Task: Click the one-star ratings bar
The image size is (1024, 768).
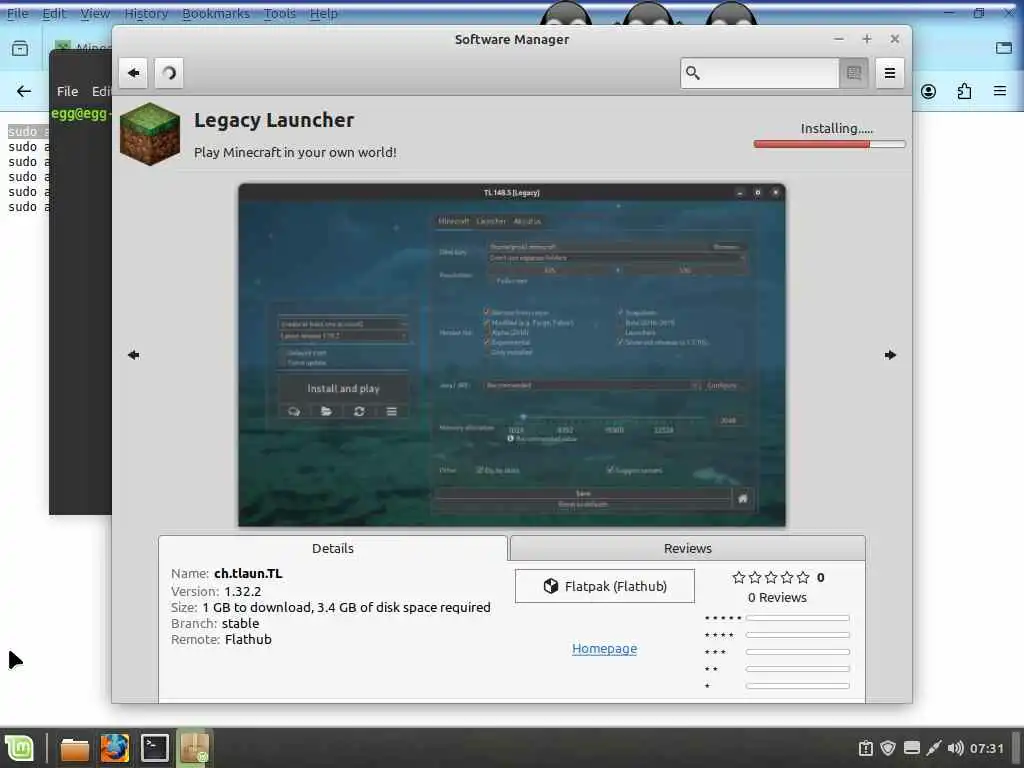Action: coord(797,686)
